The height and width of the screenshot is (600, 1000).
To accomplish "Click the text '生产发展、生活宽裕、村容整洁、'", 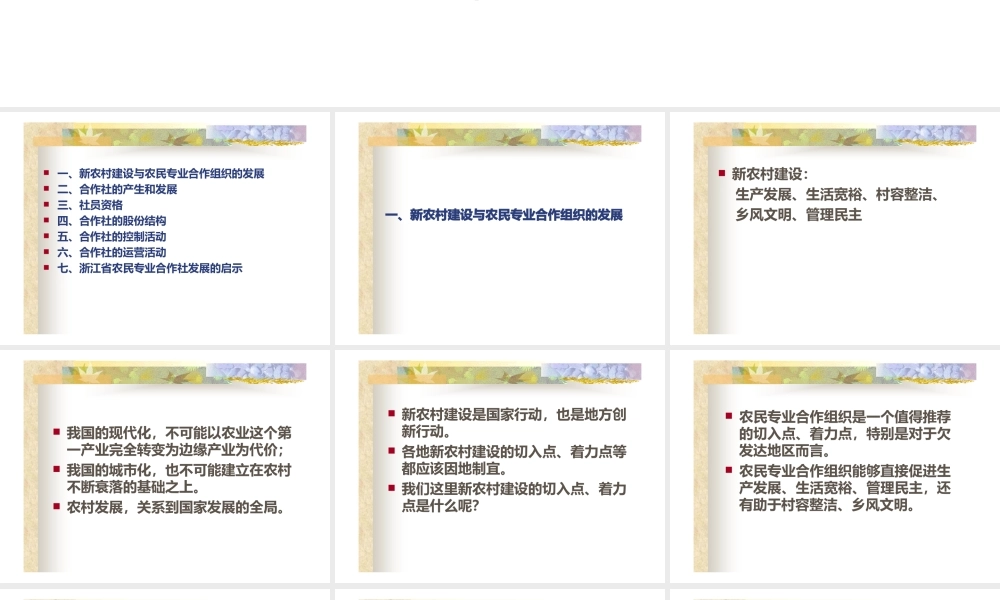I will pyautogui.click(x=837, y=194).
